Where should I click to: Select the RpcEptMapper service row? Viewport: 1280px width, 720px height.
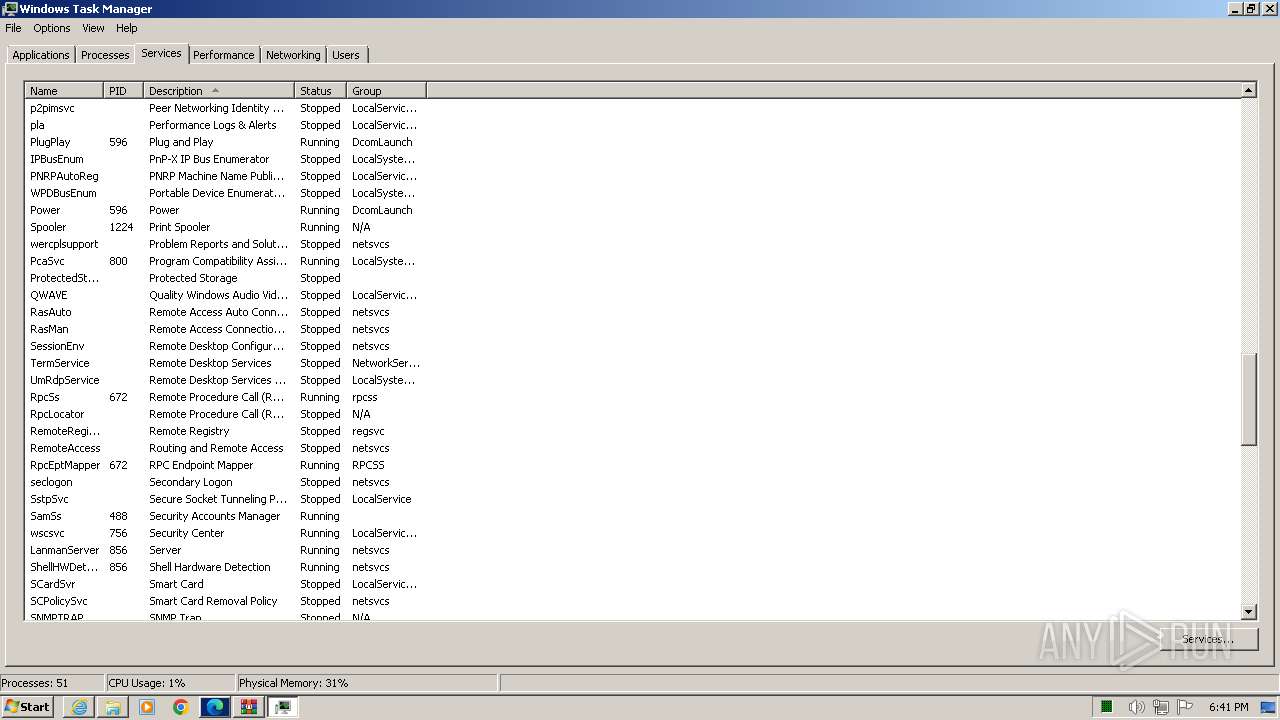[226, 465]
